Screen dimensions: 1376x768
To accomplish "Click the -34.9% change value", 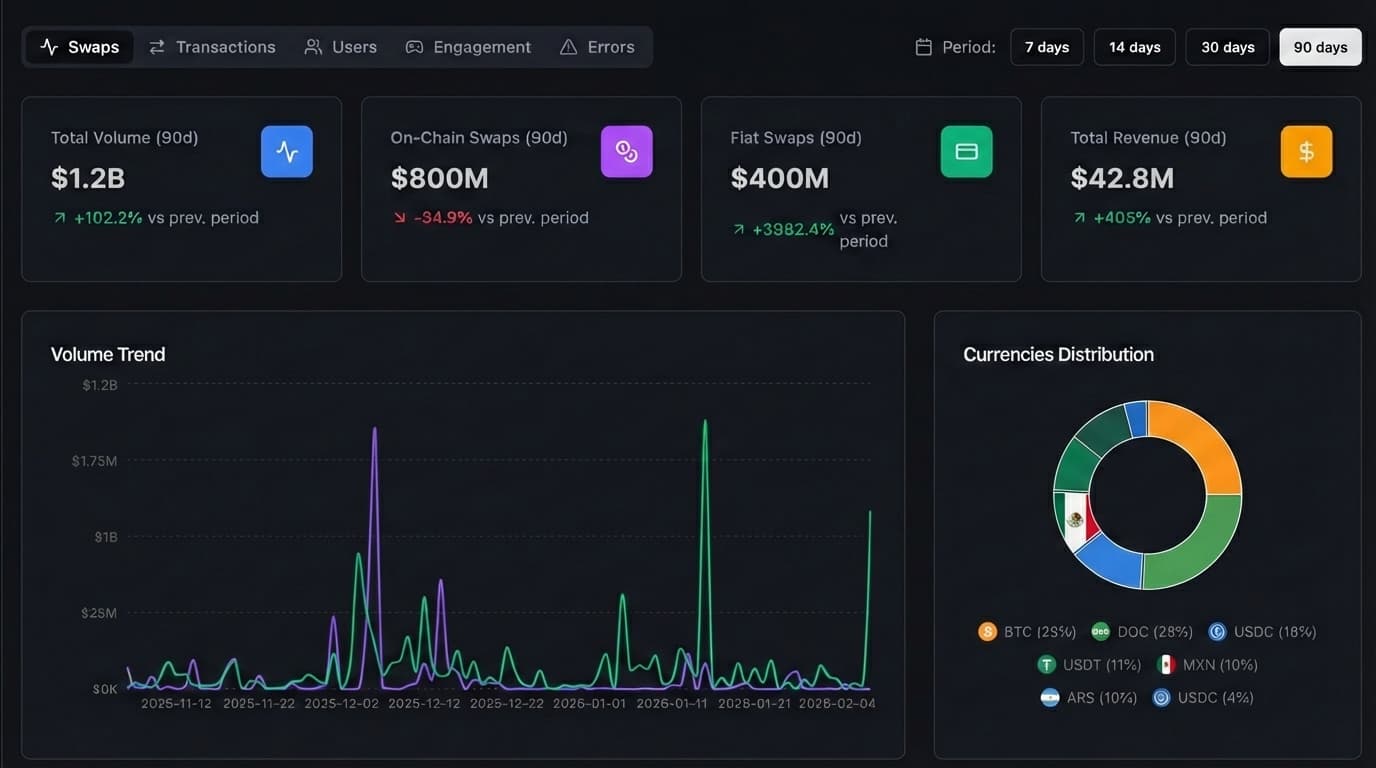I will (443, 218).
